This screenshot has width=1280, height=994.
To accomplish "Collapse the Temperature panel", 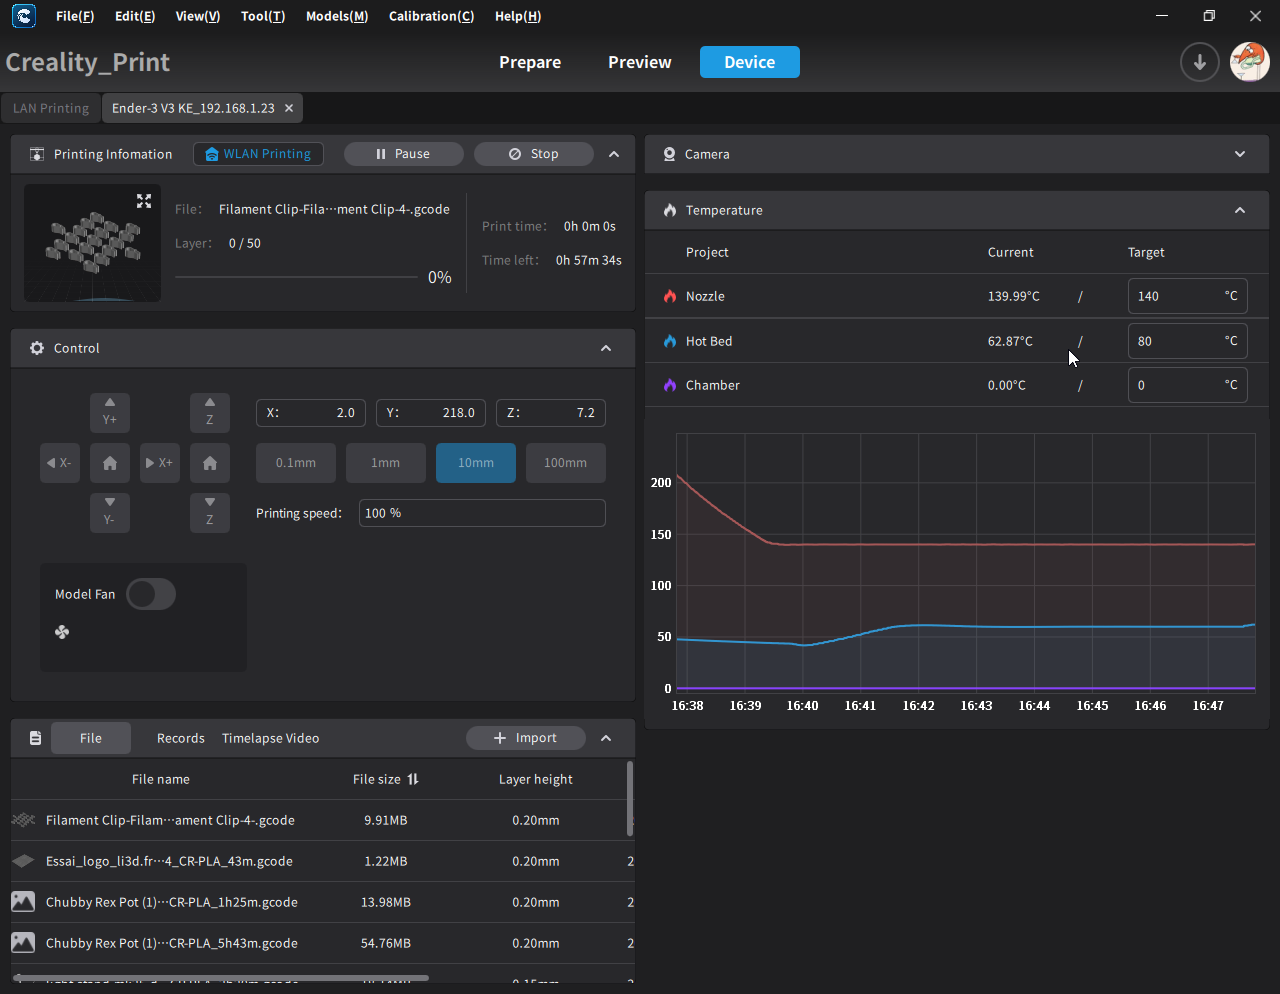I will (x=1240, y=210).
